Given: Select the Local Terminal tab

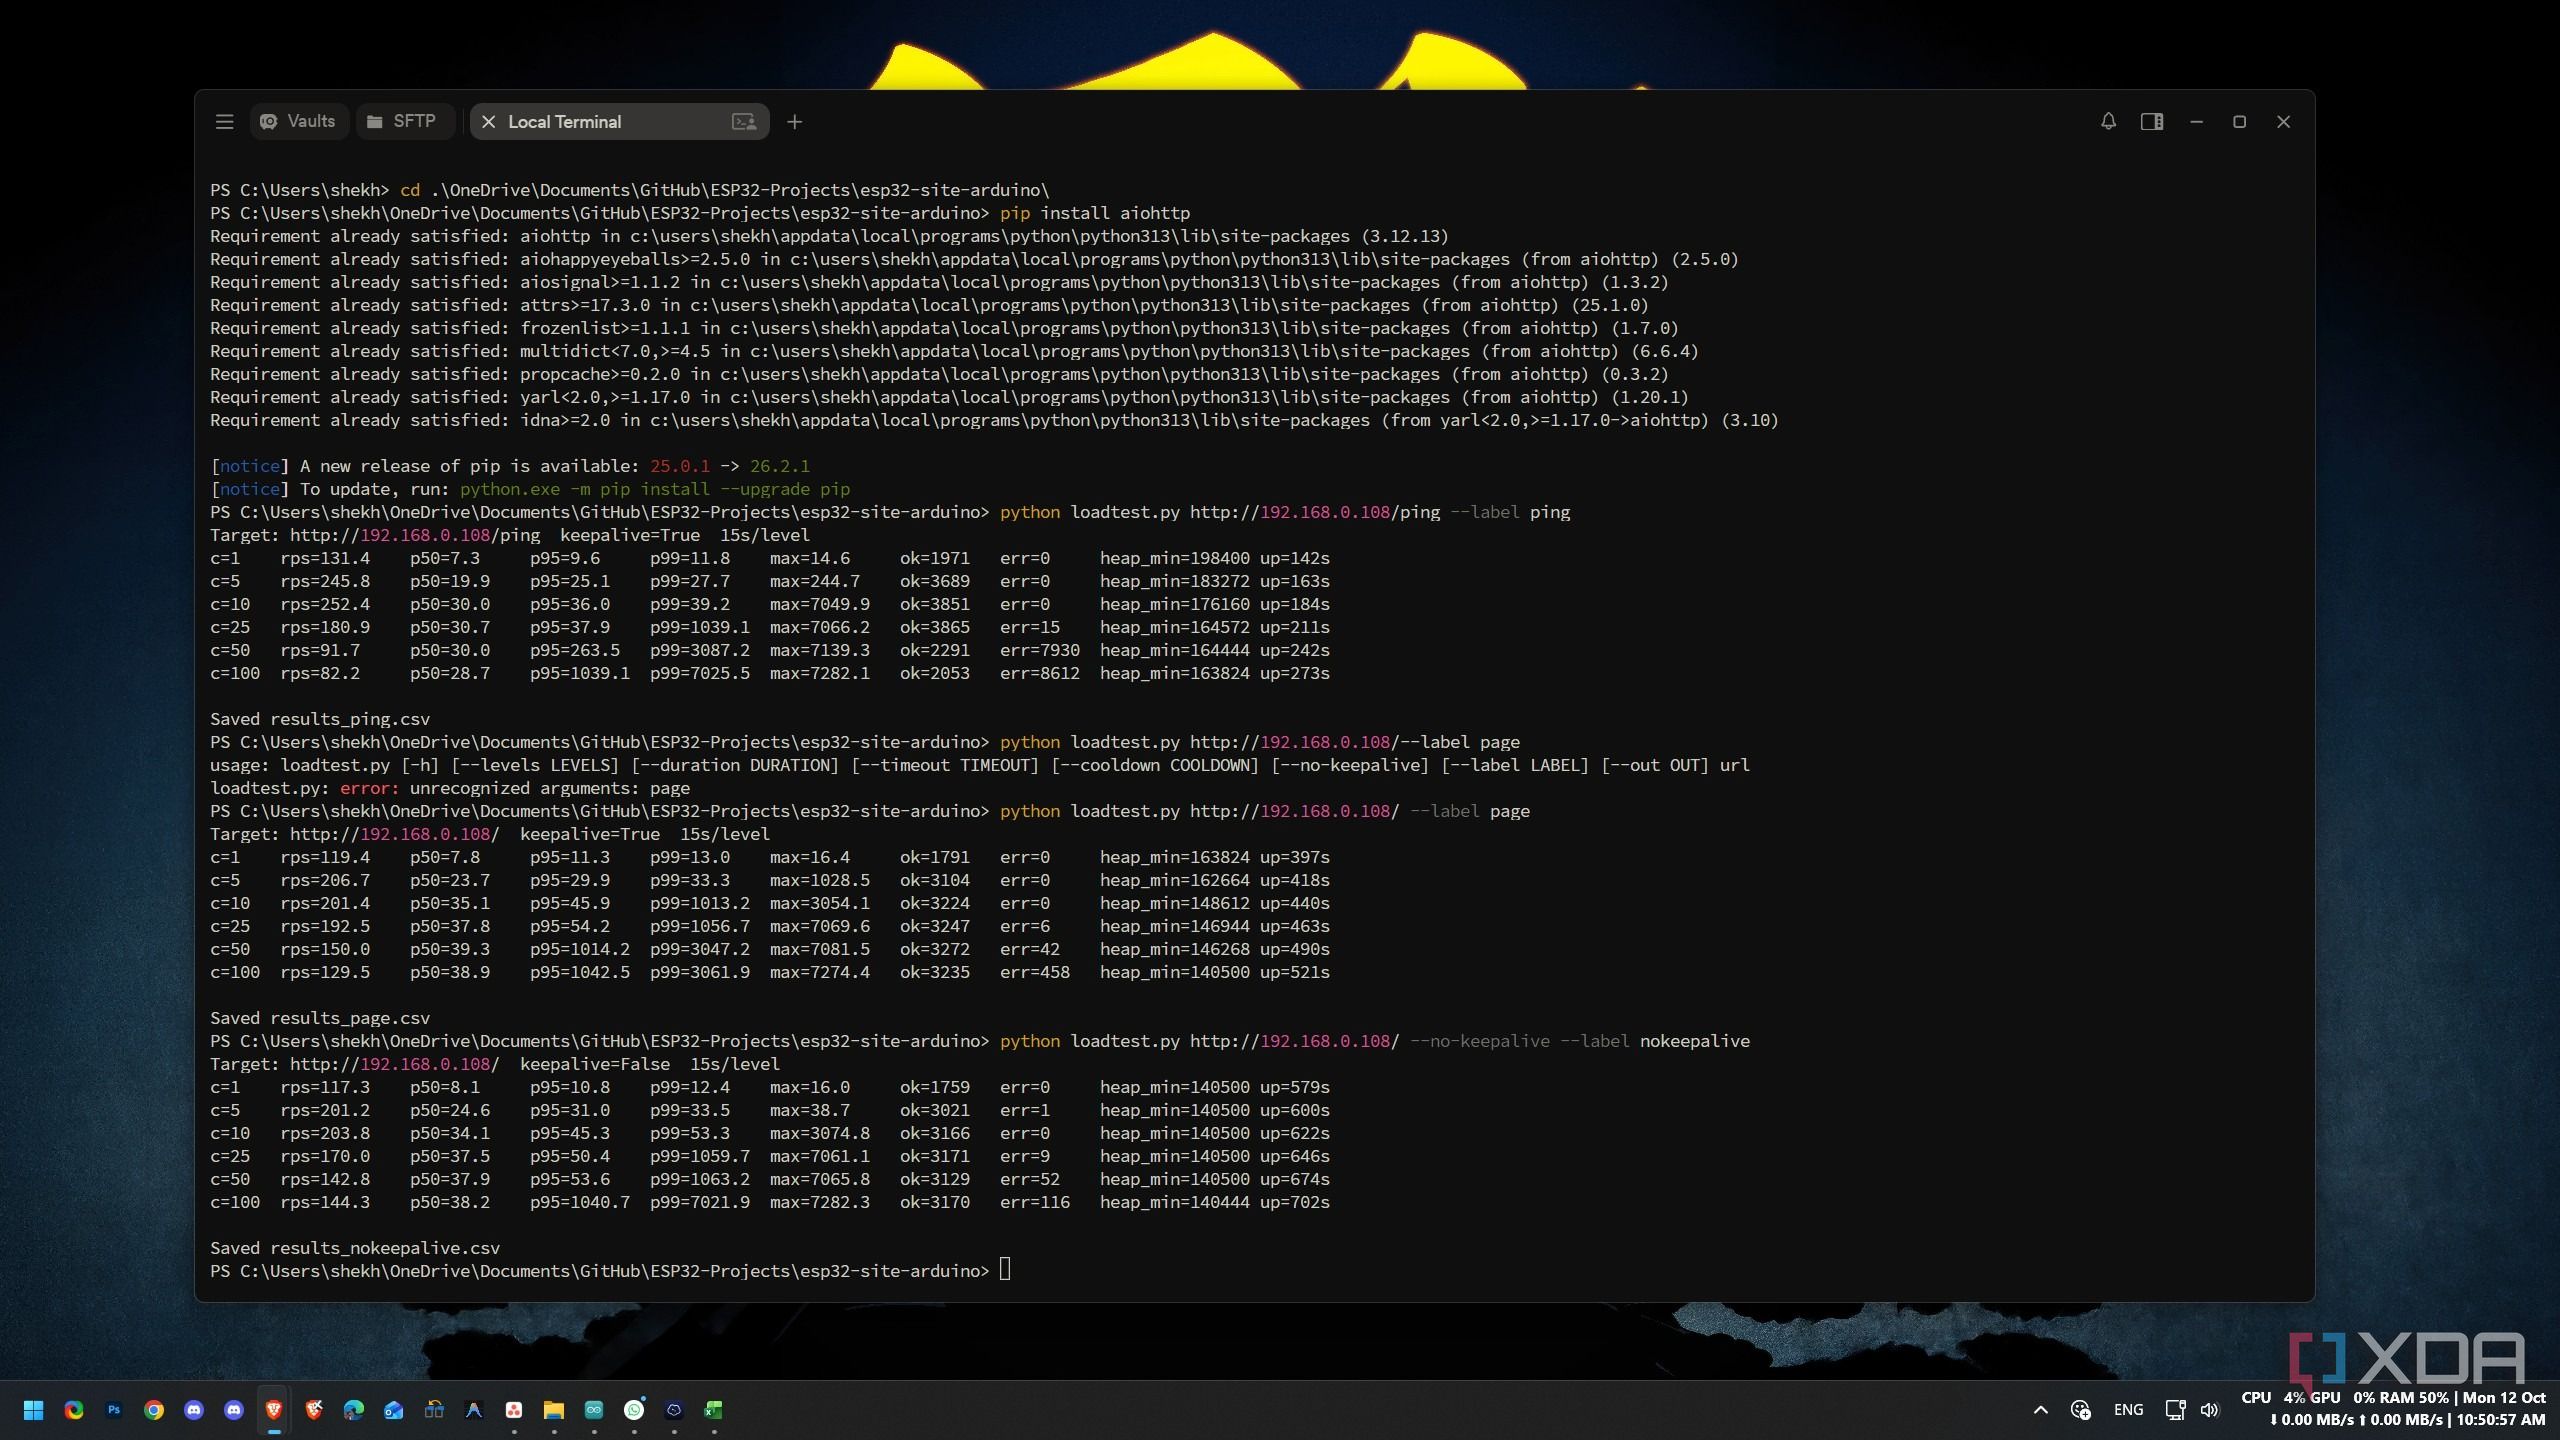Looking at the screenshot, I should pyautogui.click(x=619, y=122).
